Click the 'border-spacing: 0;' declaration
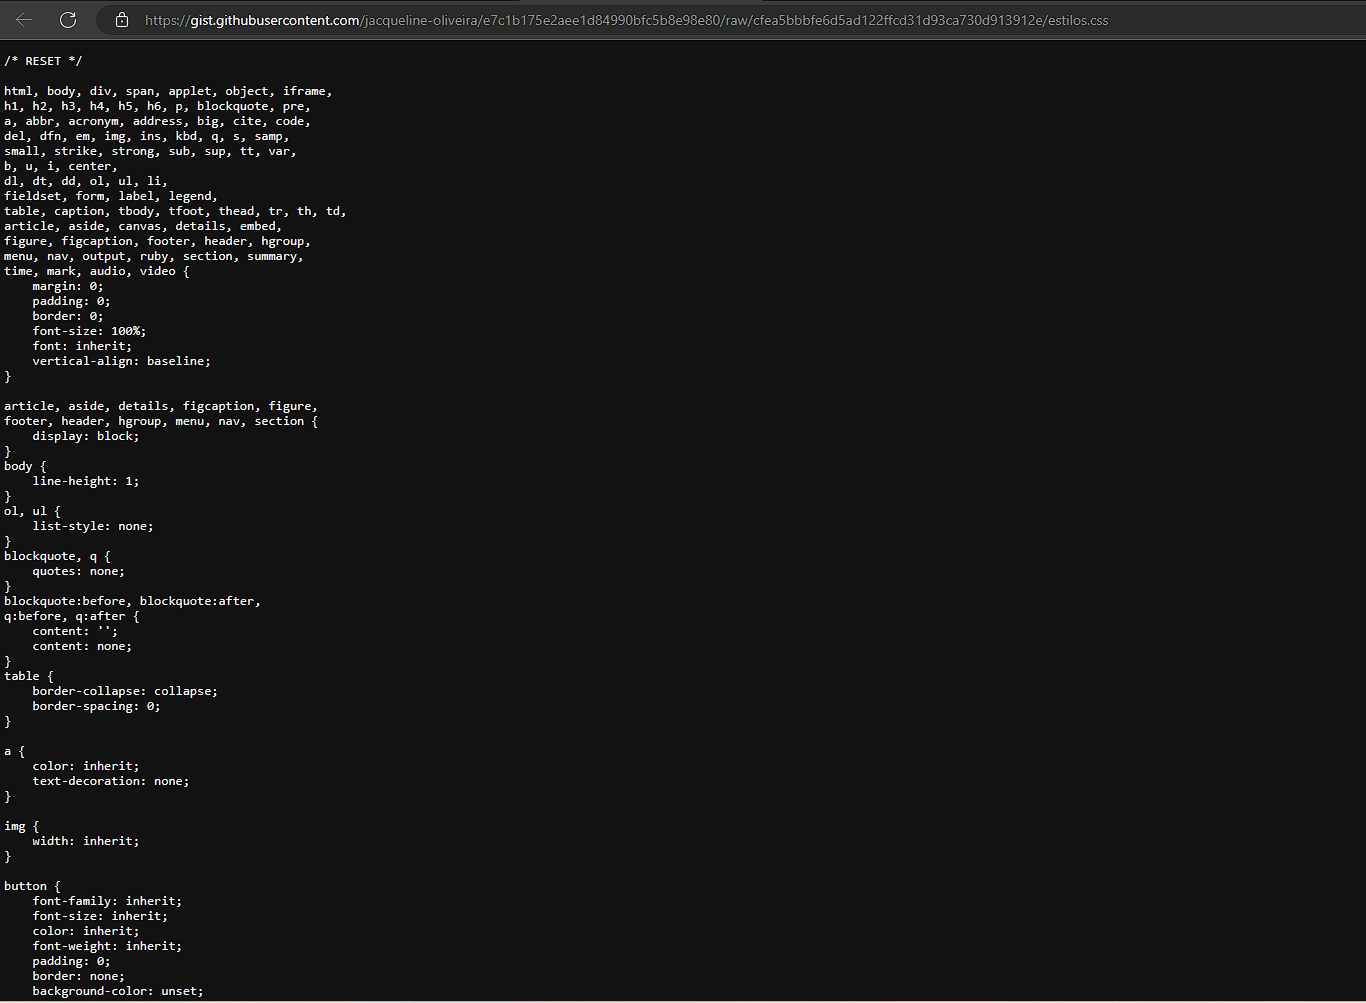1366x1003 pixels. tap(96, 706)
